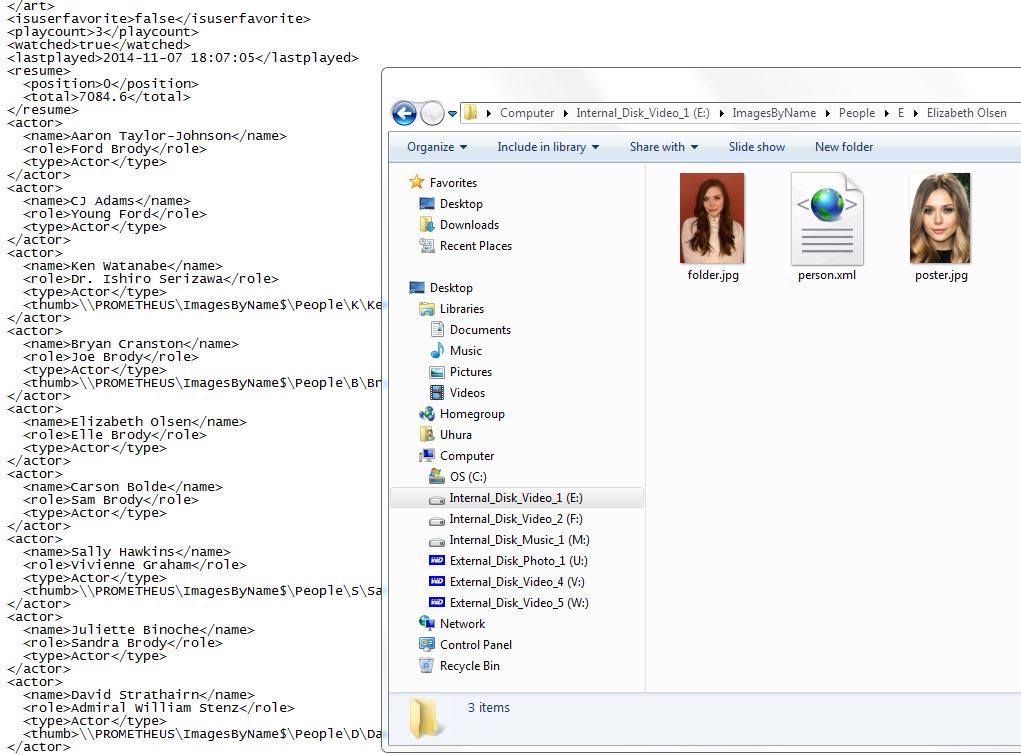Screen dimensions: 1021x755
Task: Open the Organize dropdown menu
Action: pos(434,146)
